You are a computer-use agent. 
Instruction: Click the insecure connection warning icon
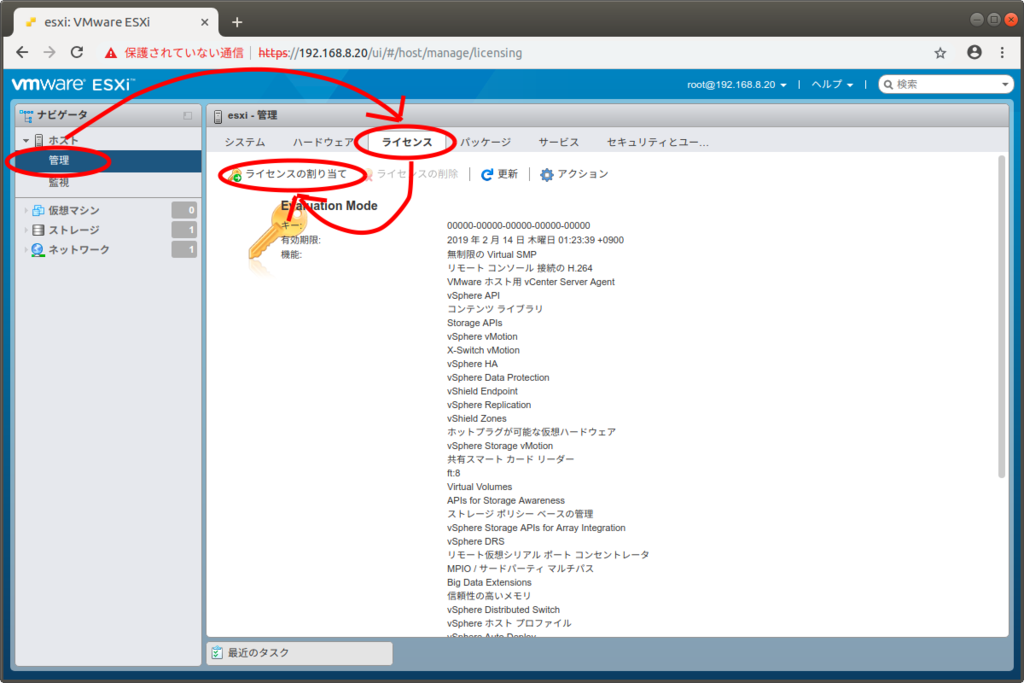point(111,53)
